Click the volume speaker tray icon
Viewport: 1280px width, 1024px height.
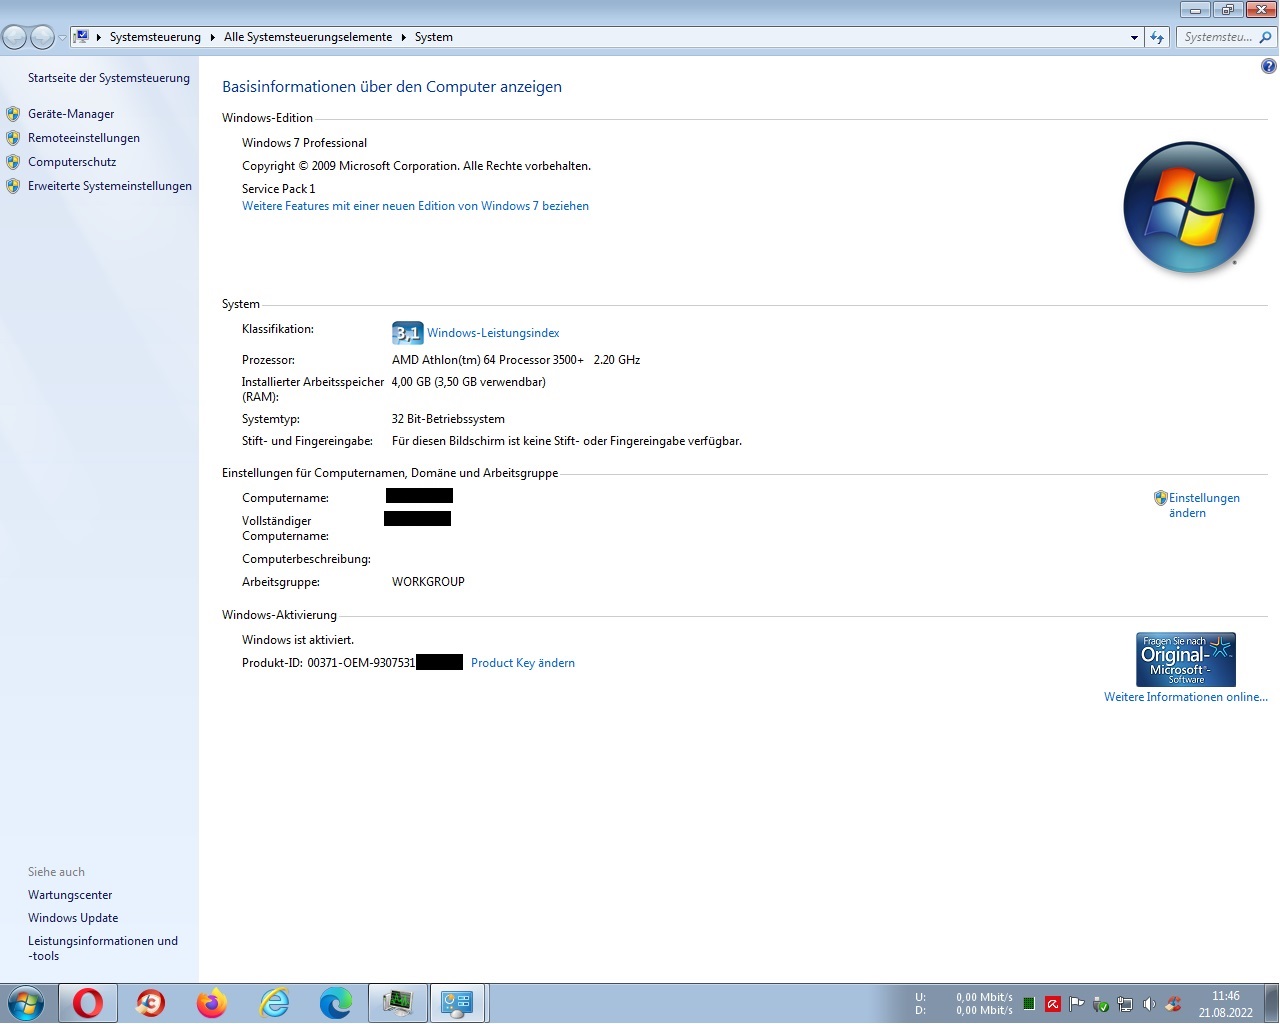[x=1149, y=1004]
